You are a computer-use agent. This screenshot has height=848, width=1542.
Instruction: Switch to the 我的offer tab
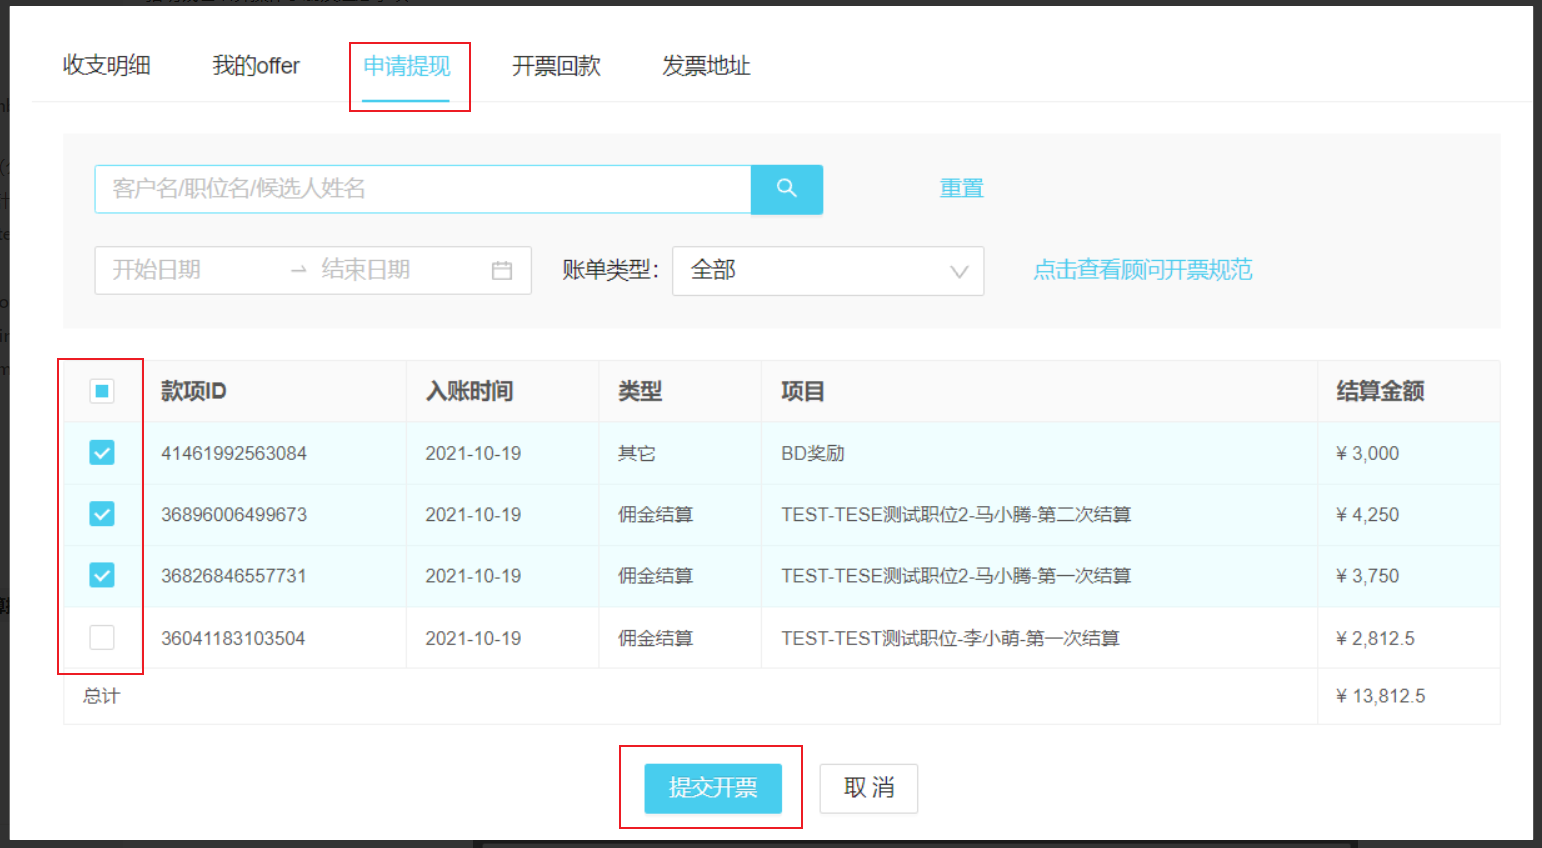point(256,66)
